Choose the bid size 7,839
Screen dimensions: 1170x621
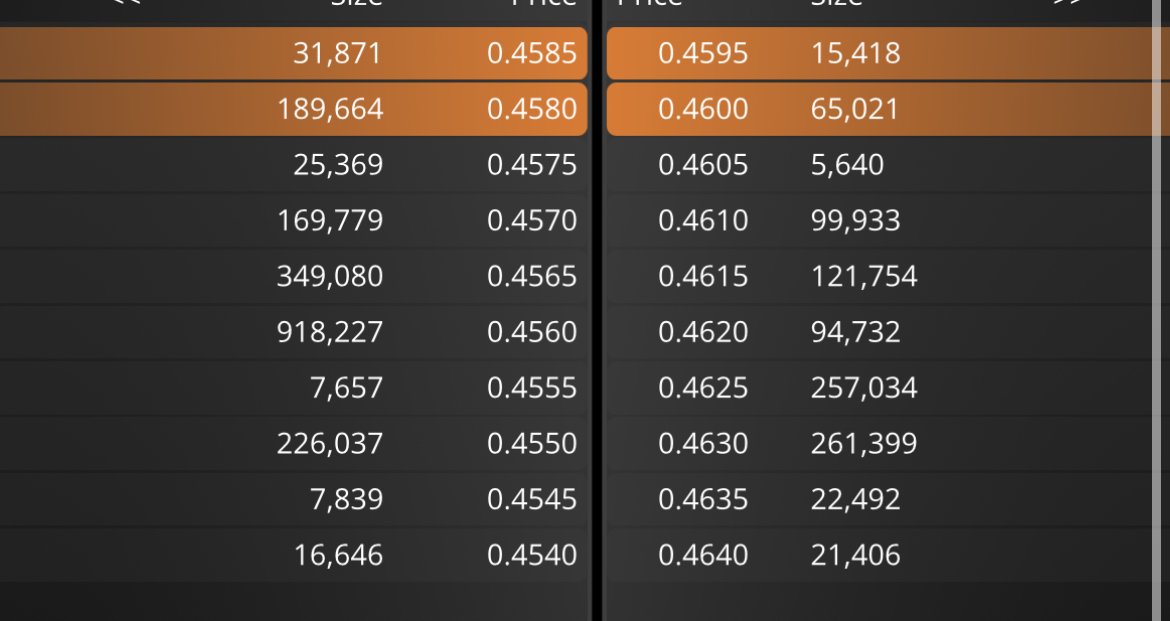click(x=347, y=499)
